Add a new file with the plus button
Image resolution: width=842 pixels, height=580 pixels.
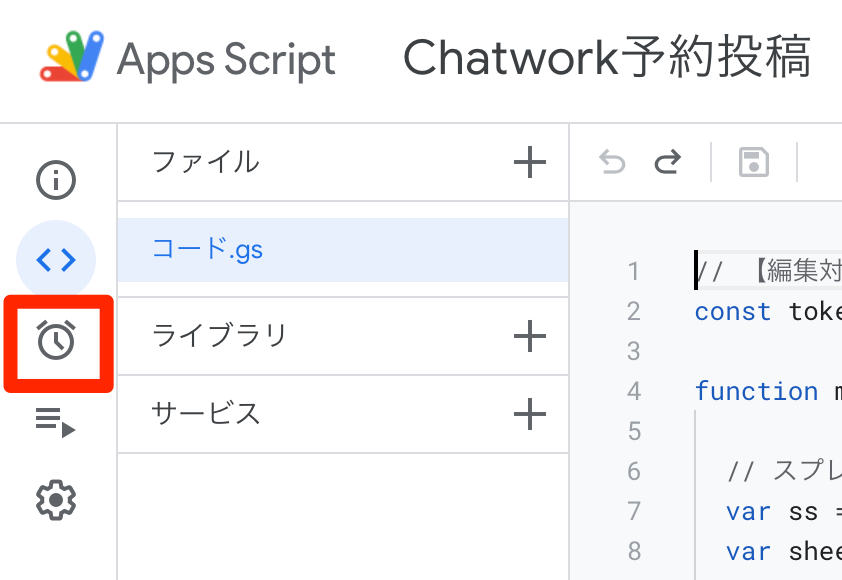(529, 162)
